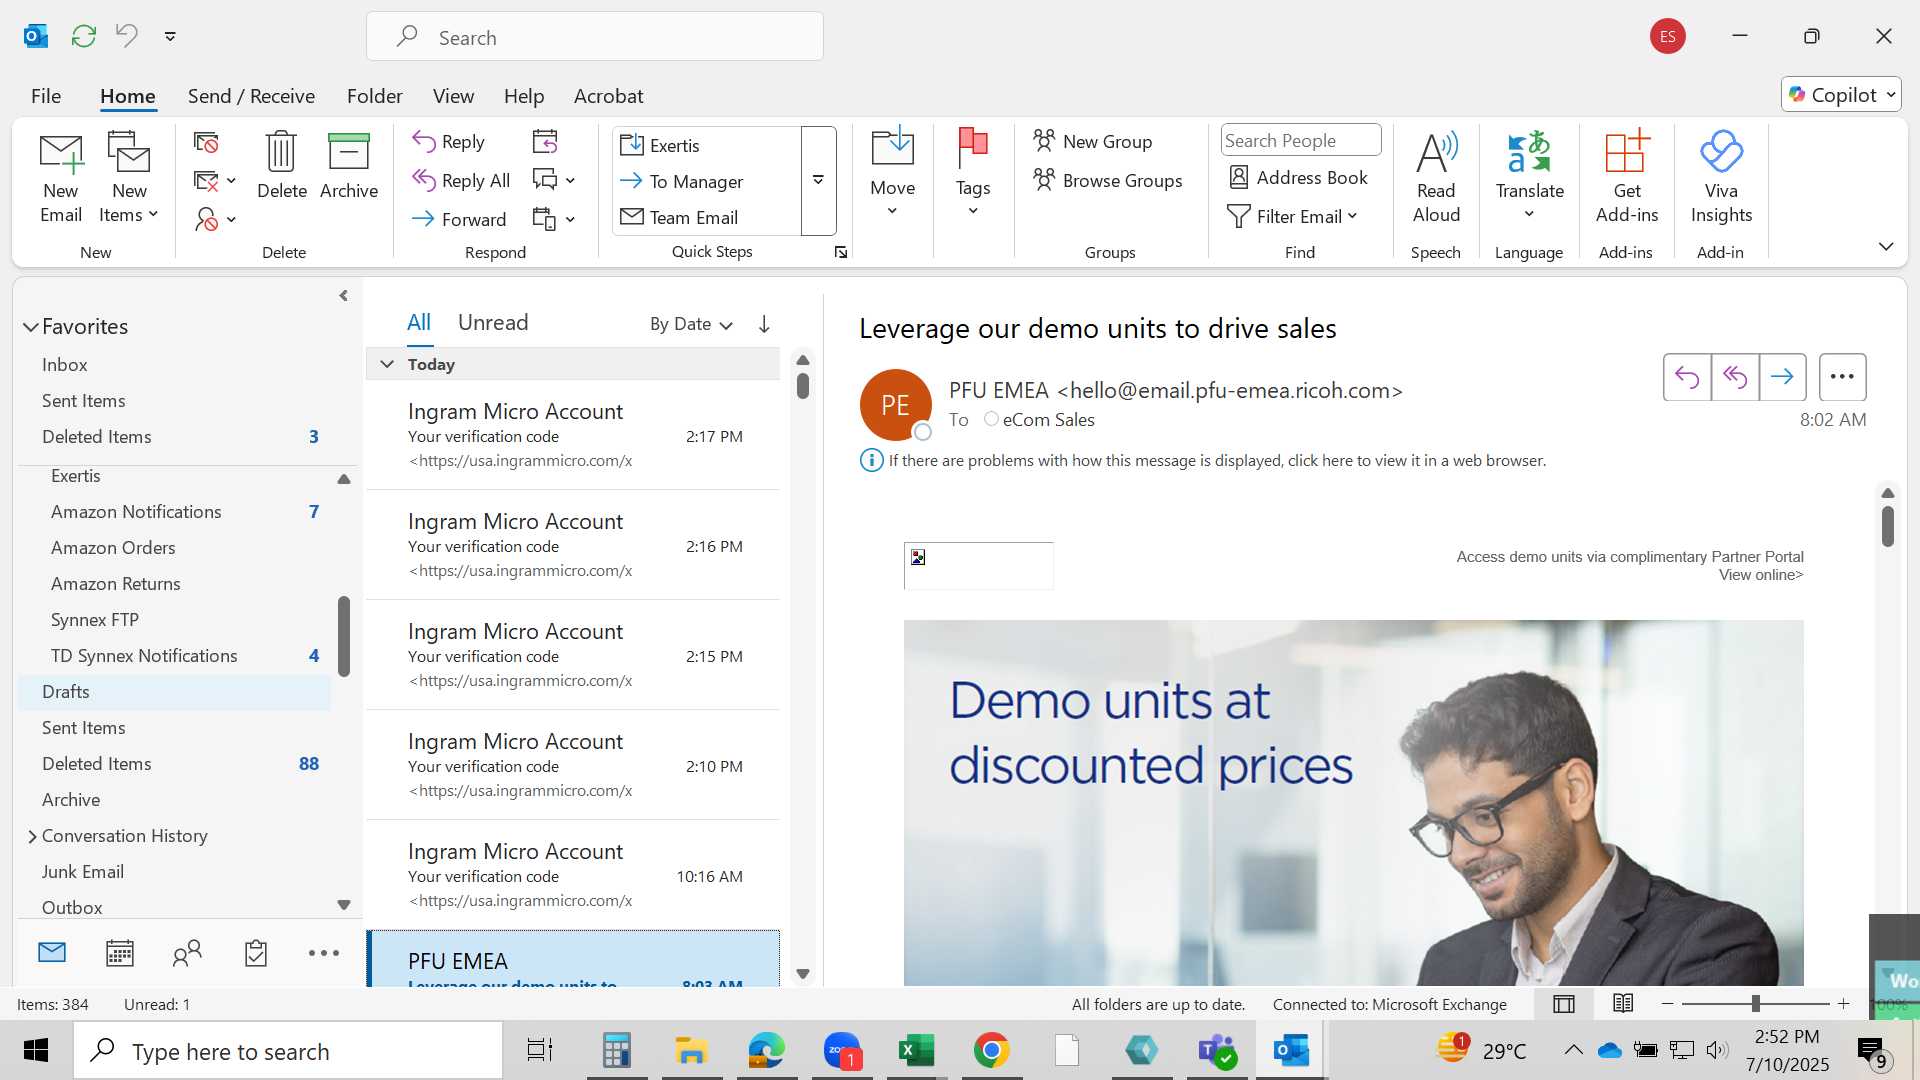
Task: Open People view in navigation bar
Action: click(x=187, y=953)
